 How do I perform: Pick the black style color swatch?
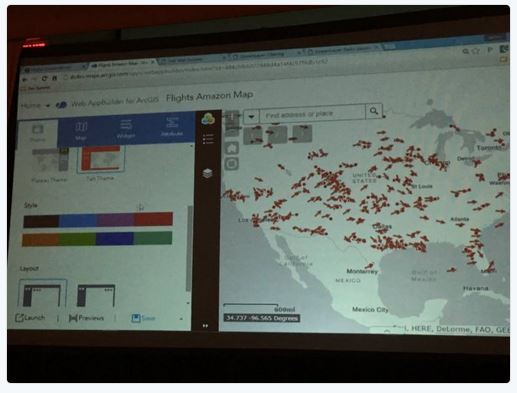41,221
